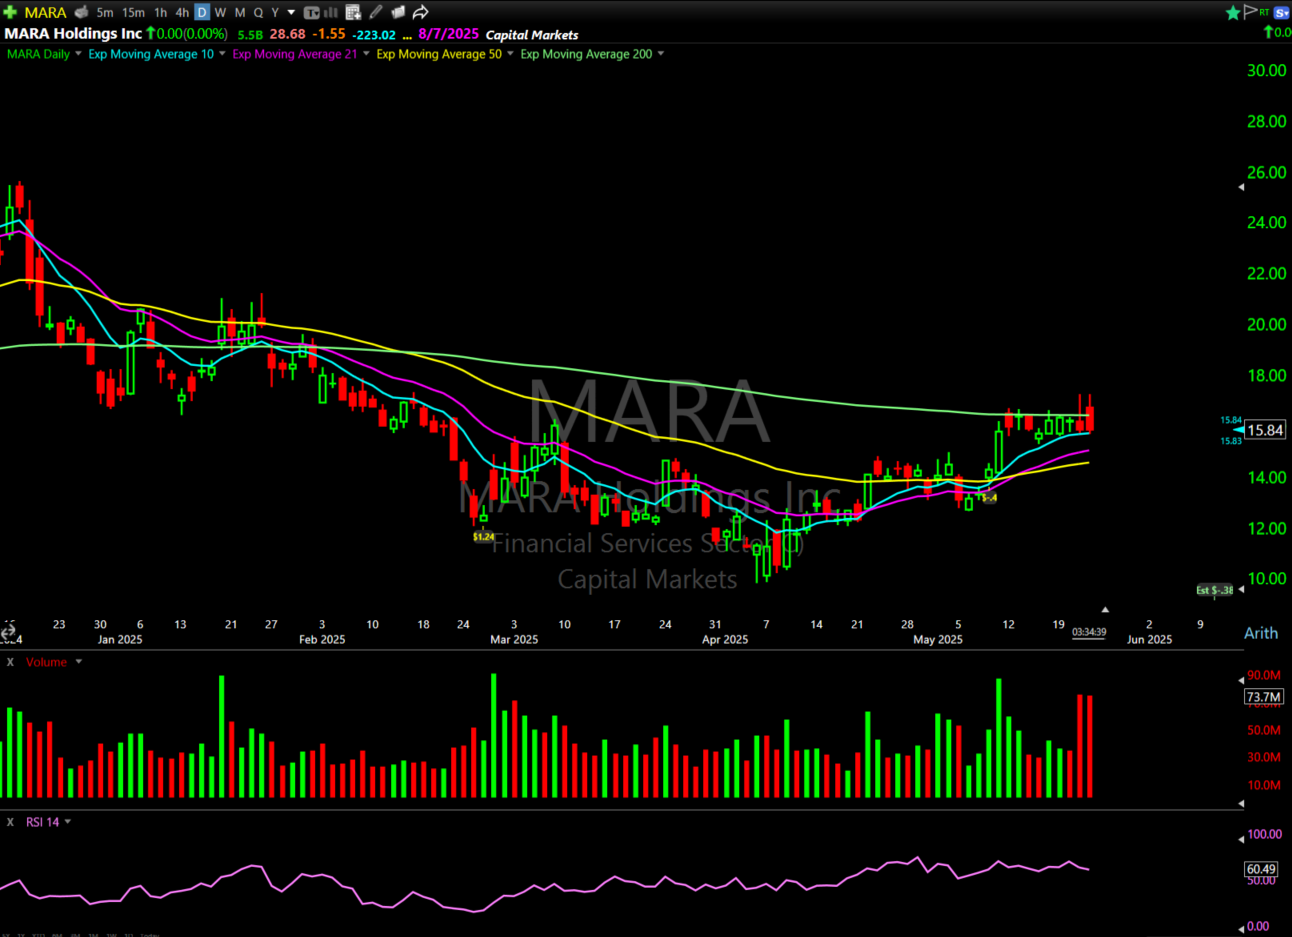Image resolution: width=1292 pixels, height=937 pixels.
Task: Click the Exp Moving Average 21 label
Action: click(x=295, y=54)
